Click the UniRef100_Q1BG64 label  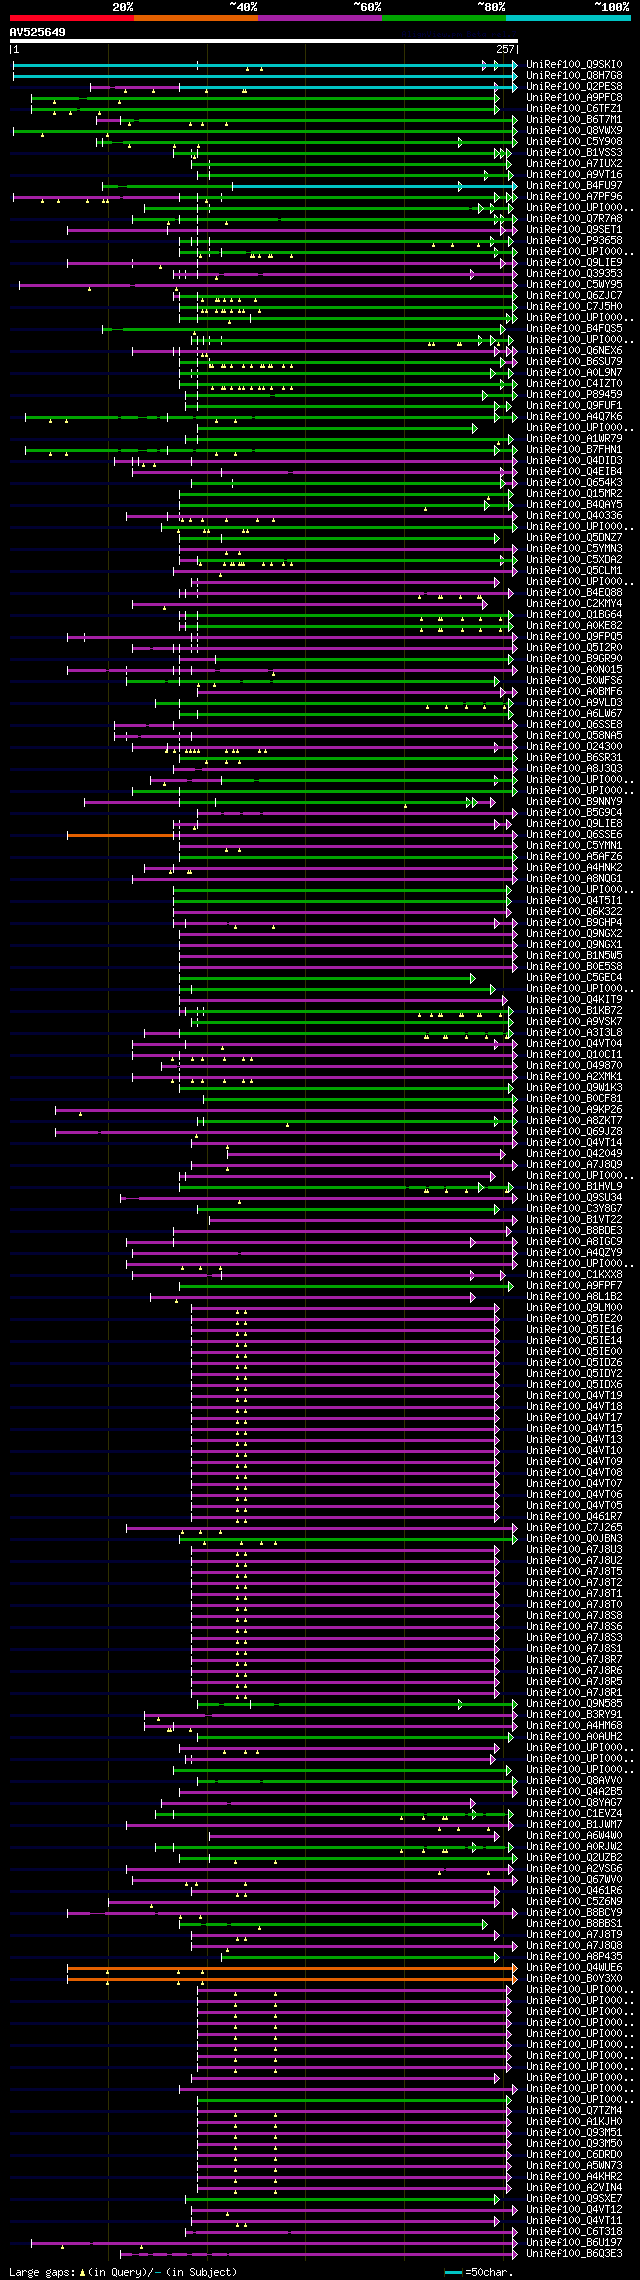(x=574, y=615)
